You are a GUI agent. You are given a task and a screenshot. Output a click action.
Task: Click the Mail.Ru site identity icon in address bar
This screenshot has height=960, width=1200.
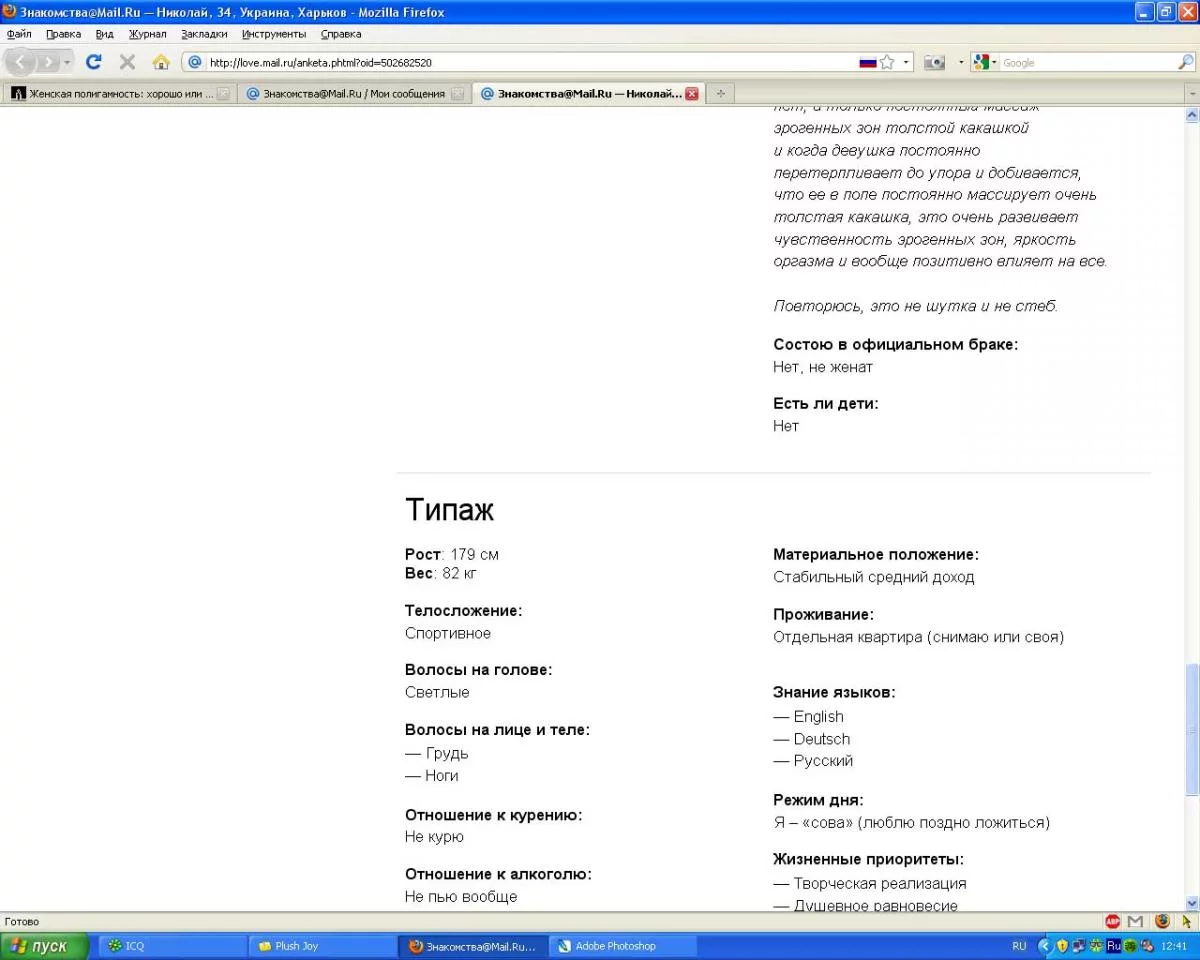195,62
